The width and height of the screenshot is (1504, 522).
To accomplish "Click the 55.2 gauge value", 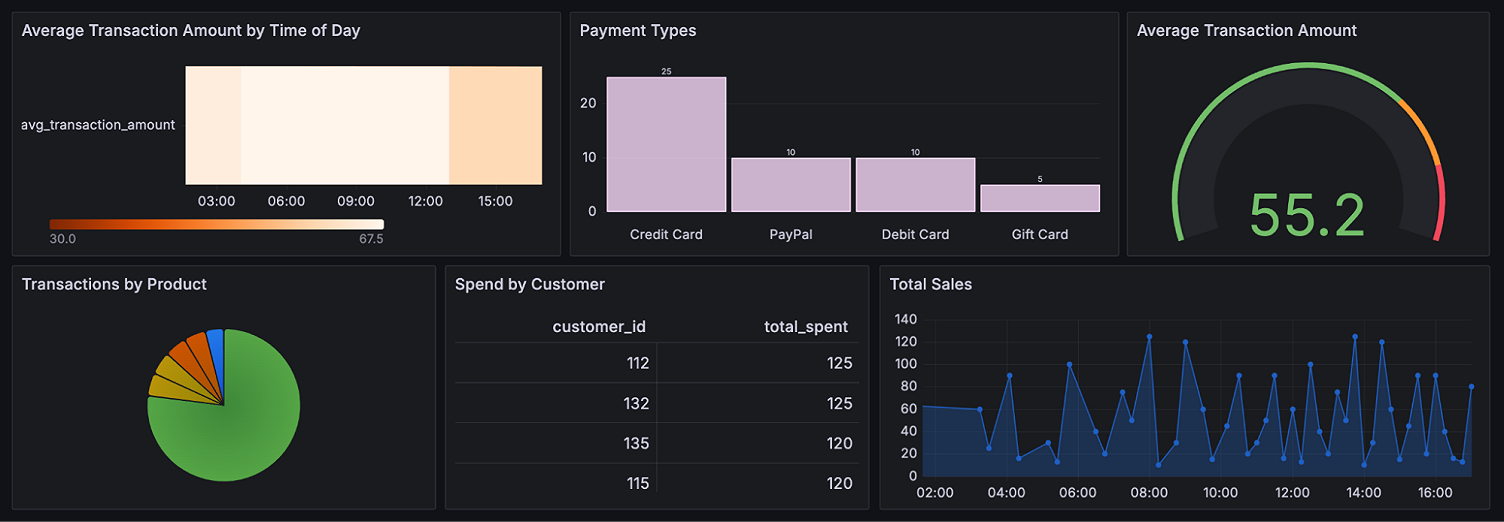I will [x=1306, y=215].
